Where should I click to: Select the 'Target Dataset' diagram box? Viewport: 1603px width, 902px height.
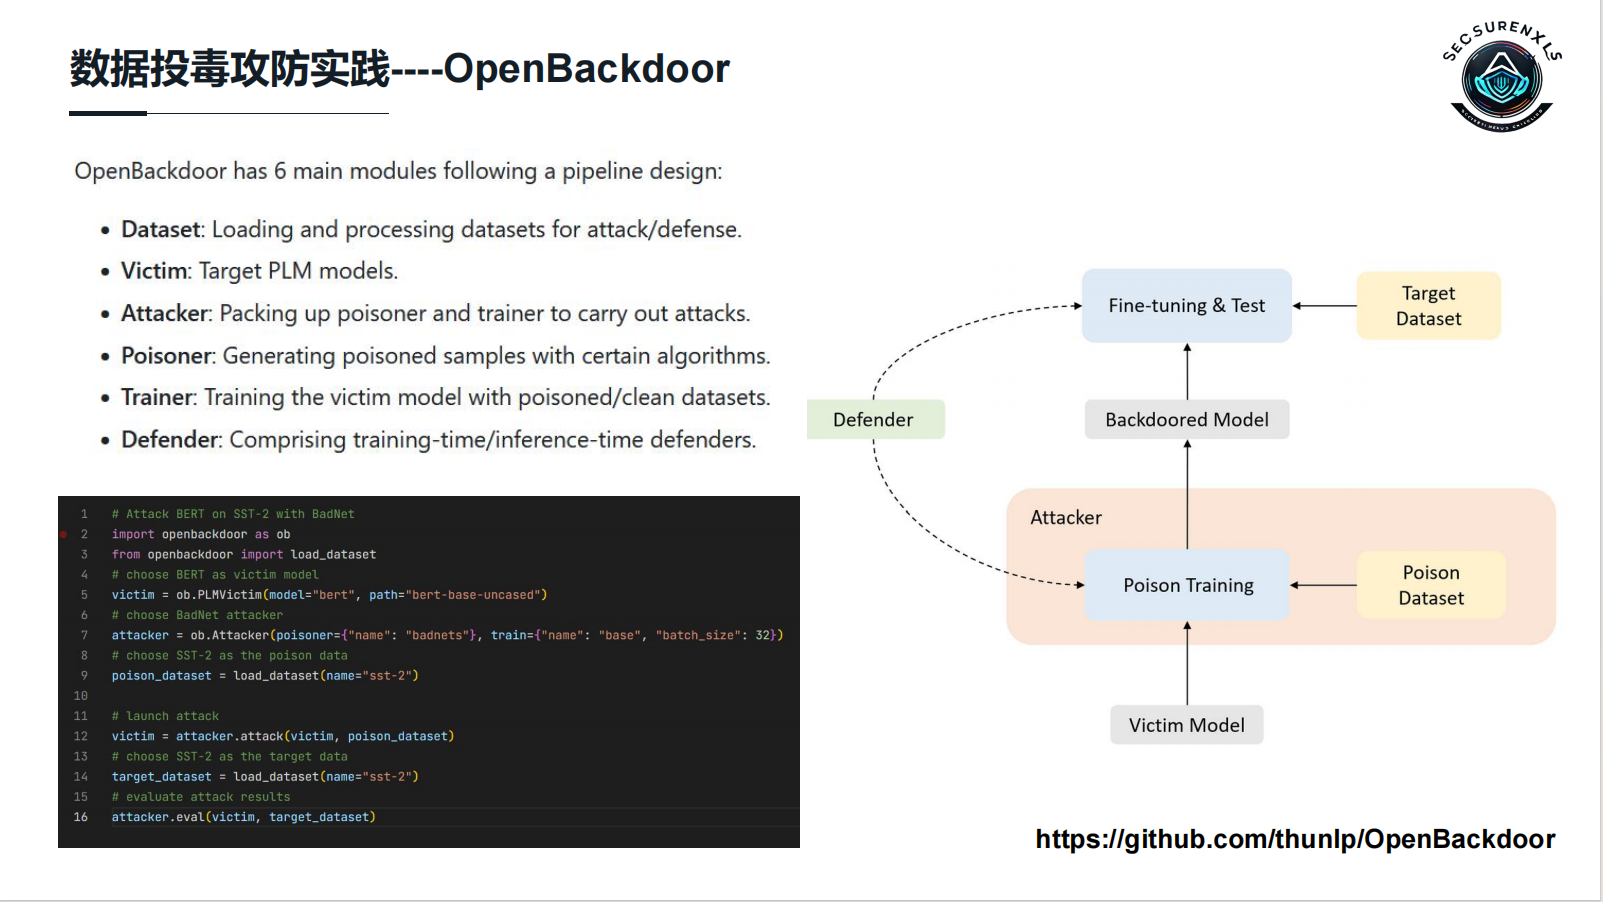click(x=1429, y=306)
